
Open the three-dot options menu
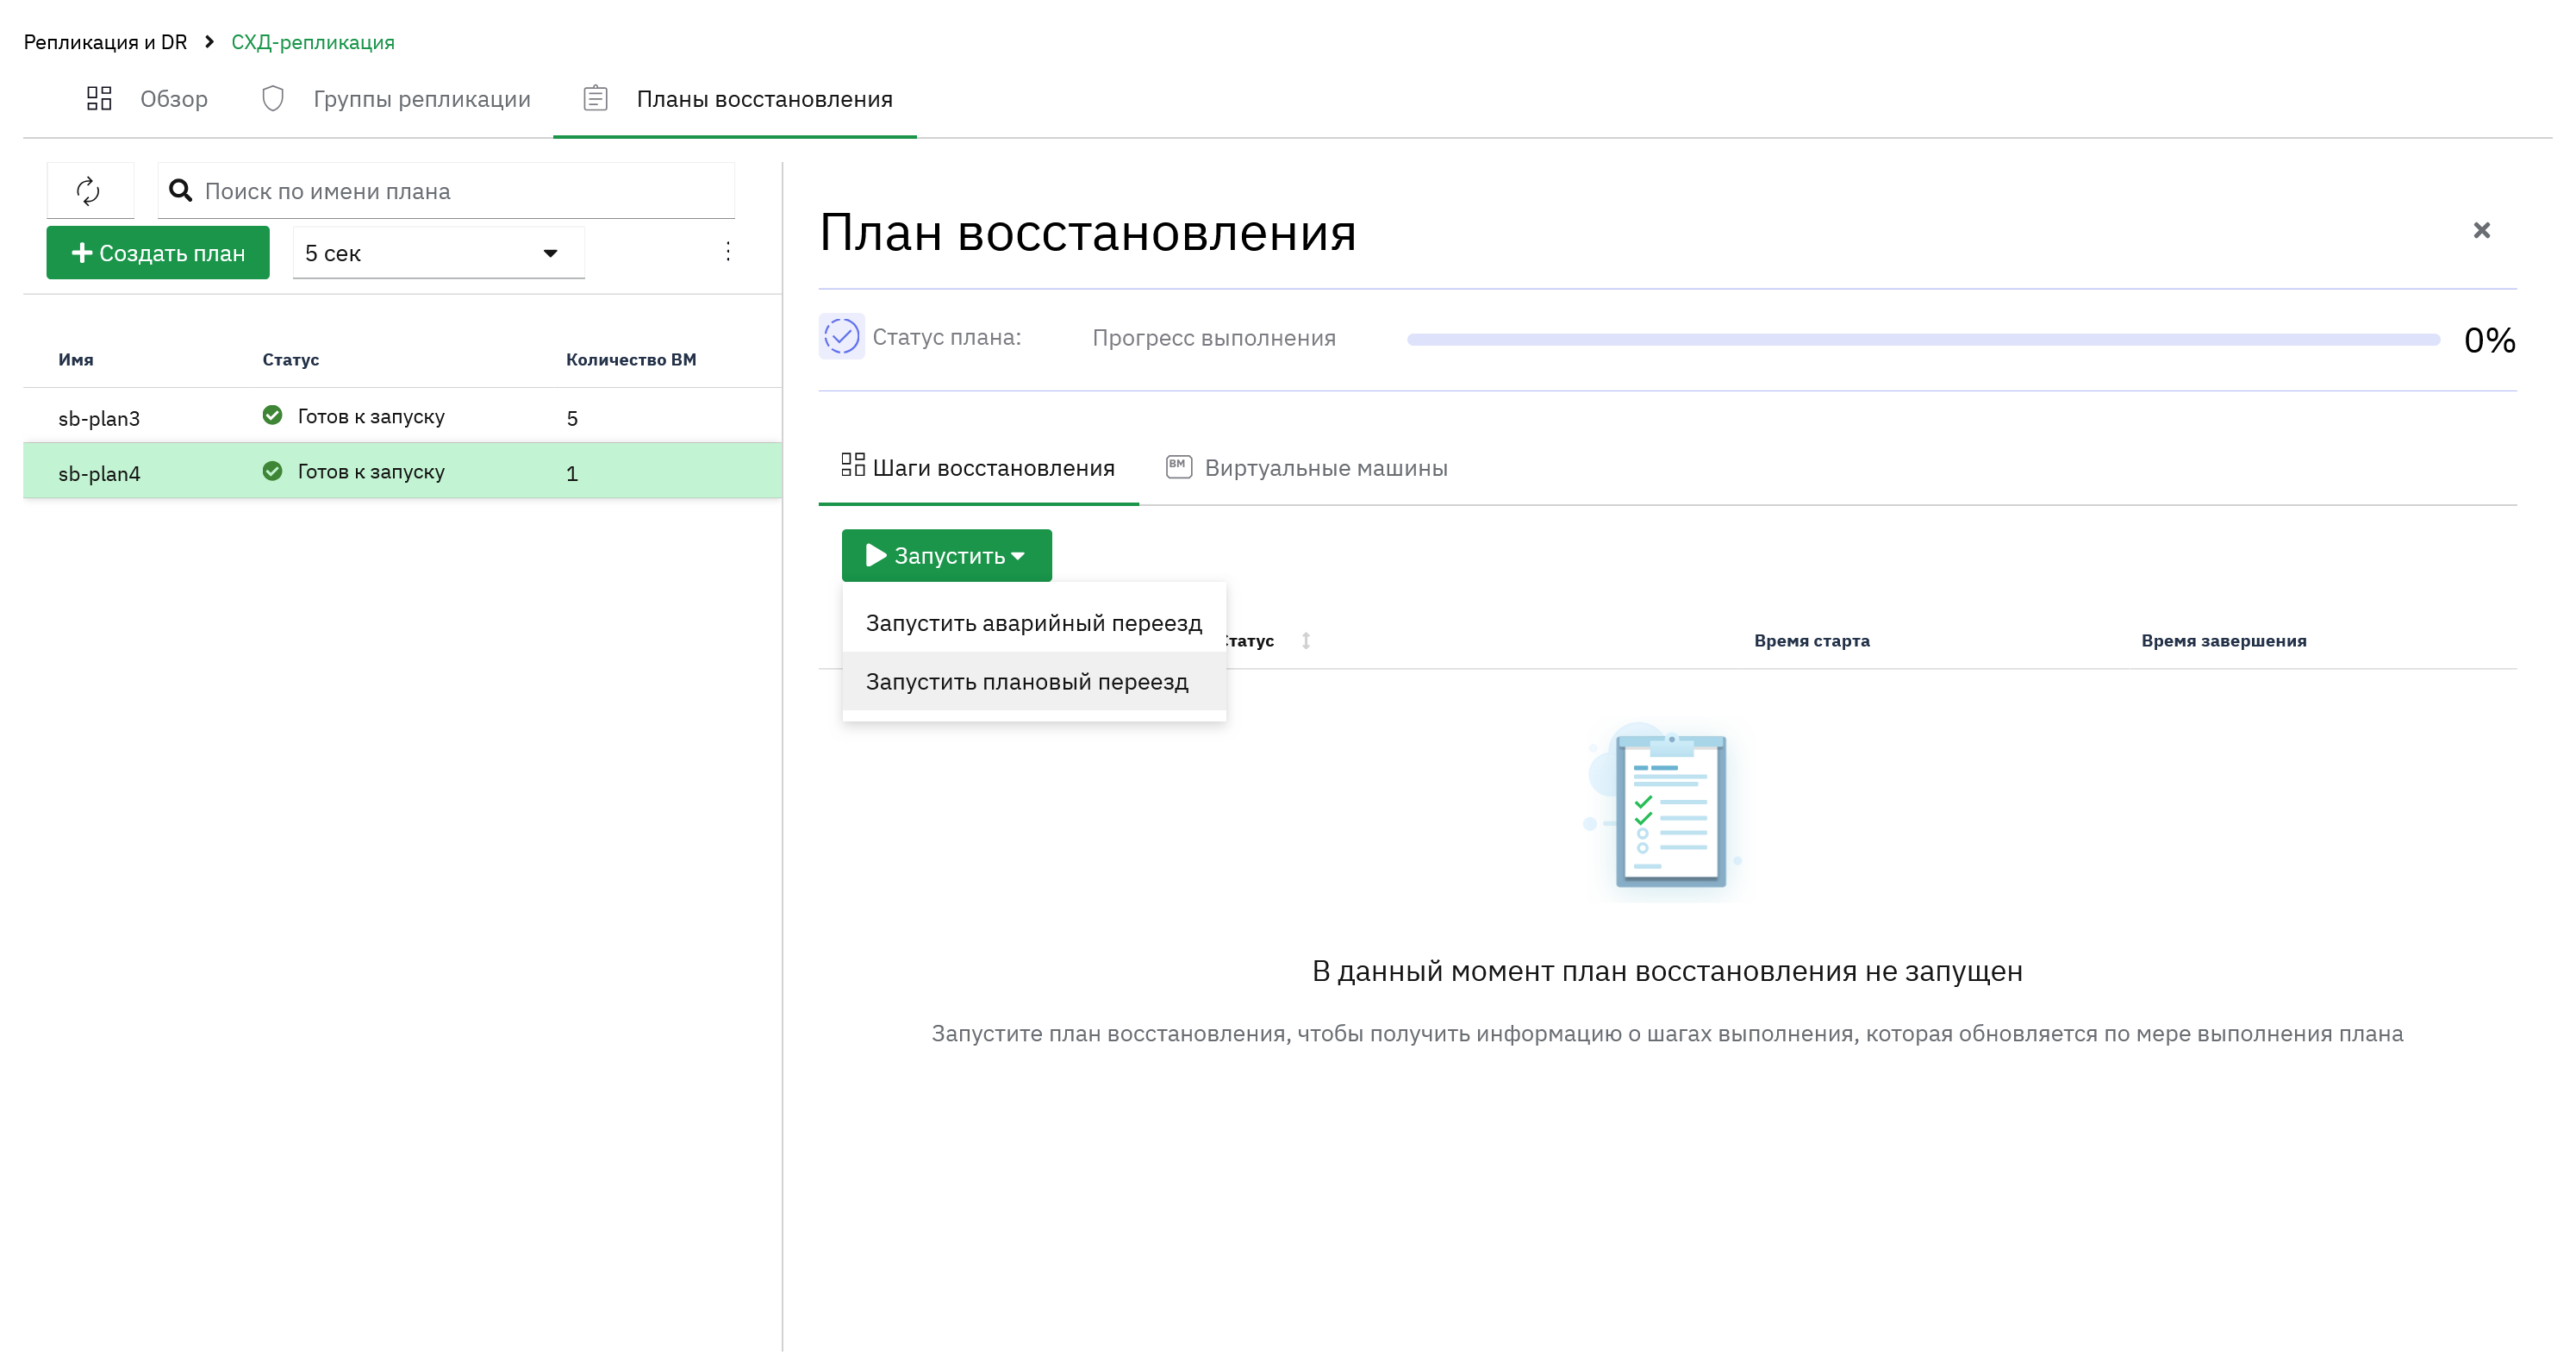tap(728, 251)
